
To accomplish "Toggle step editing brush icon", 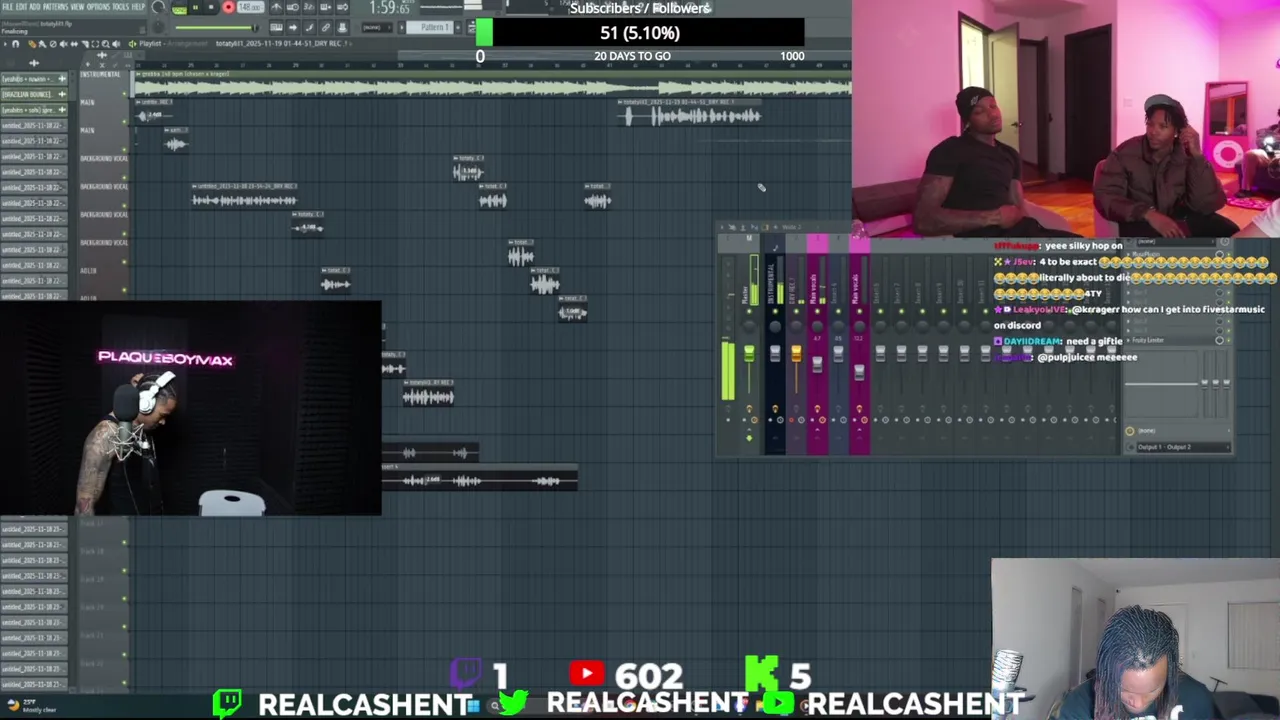I will (308, 27).
